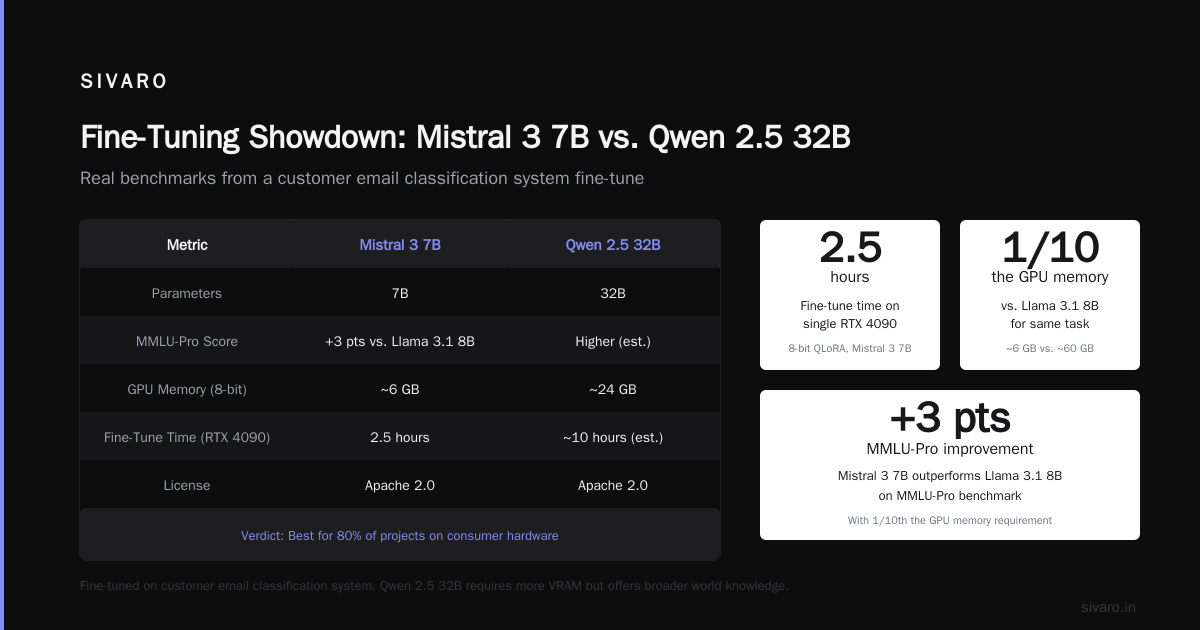Click the ~6 GB cell for Mistral
Viewport: 1200px width, 630px height.
coord(400,389)
